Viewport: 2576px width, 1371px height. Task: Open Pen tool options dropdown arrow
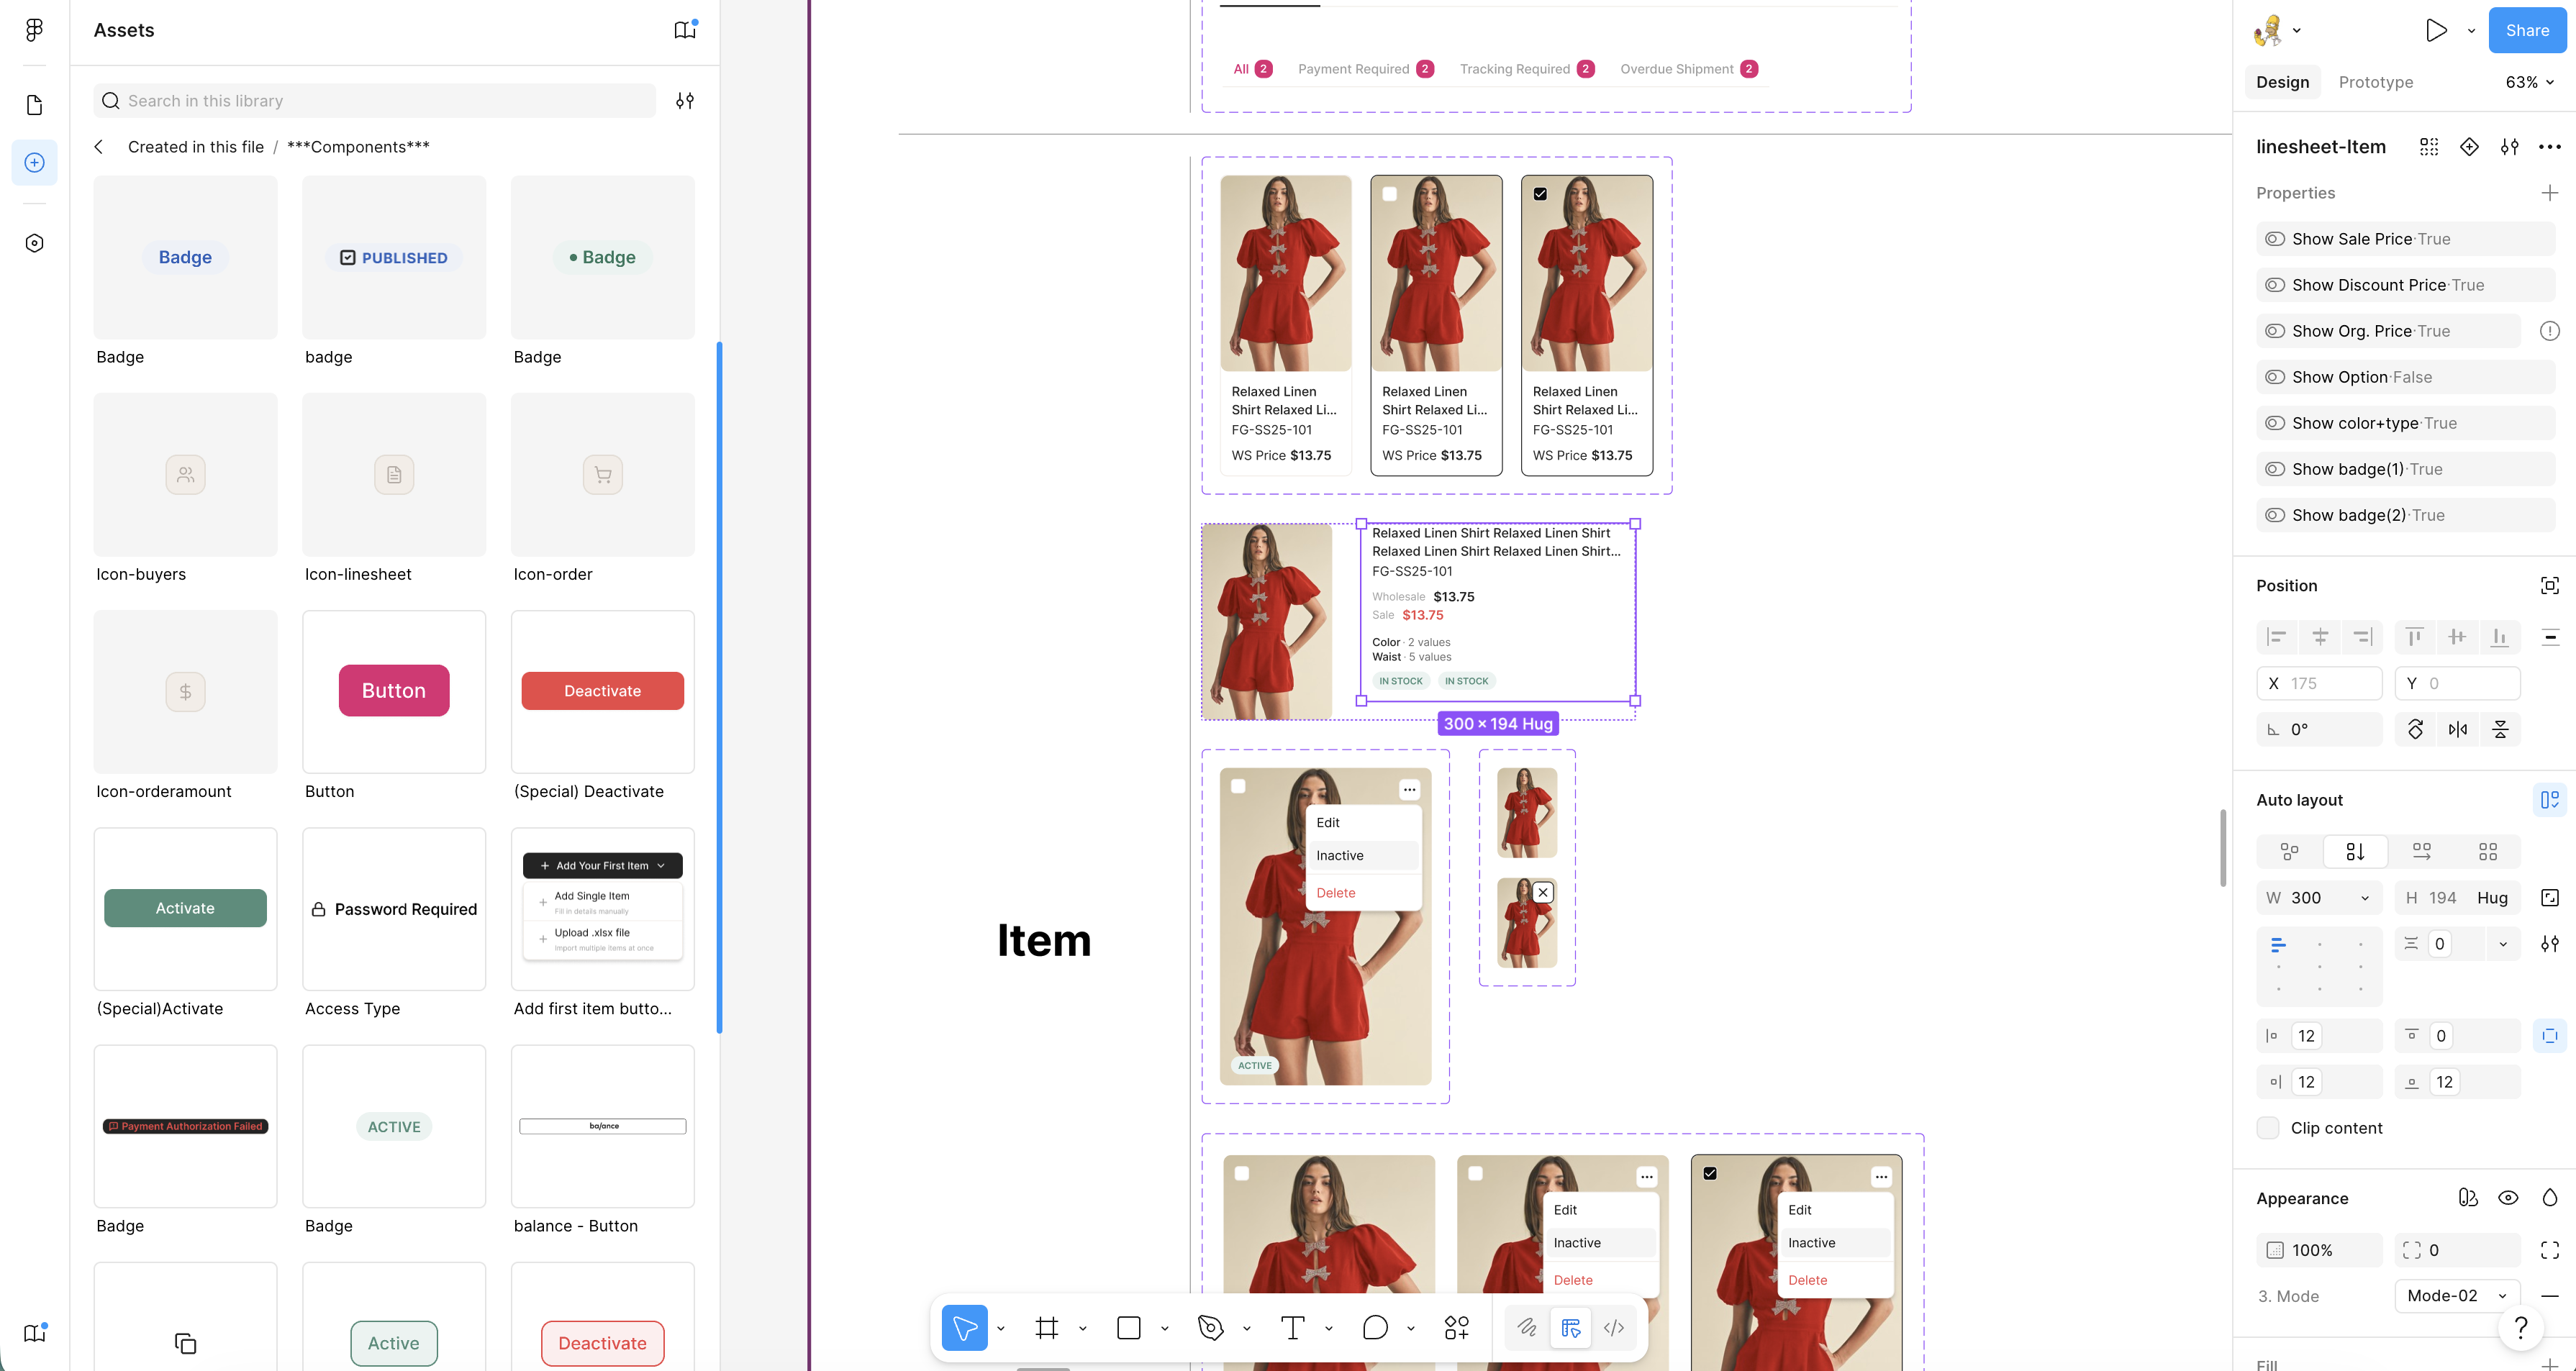pyautogui.click(x=1247, y=1328)
